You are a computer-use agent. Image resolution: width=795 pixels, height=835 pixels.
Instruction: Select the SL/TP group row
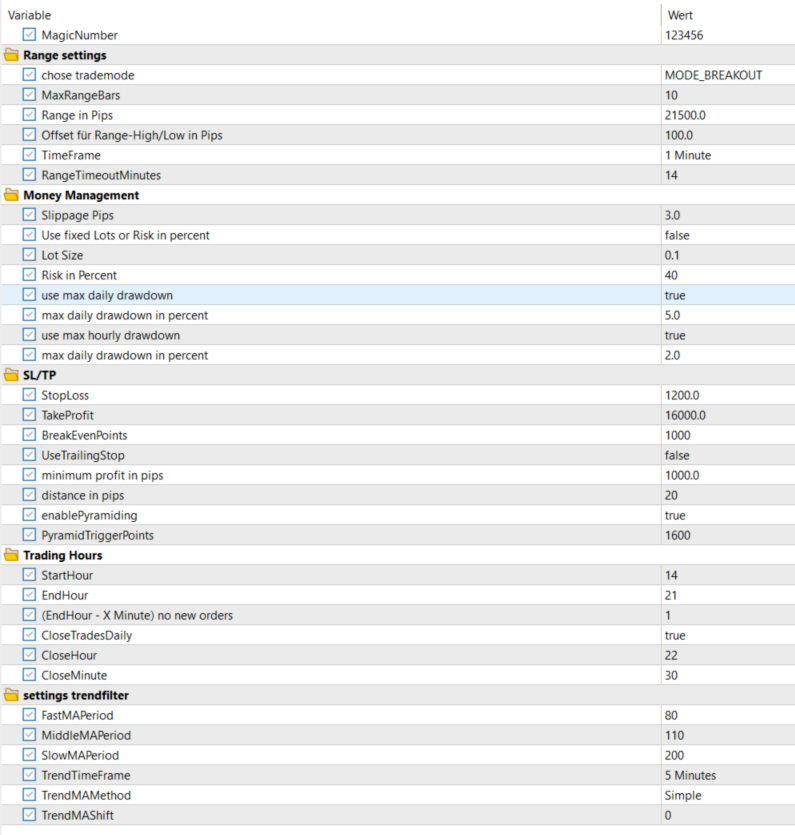point(398,375)
